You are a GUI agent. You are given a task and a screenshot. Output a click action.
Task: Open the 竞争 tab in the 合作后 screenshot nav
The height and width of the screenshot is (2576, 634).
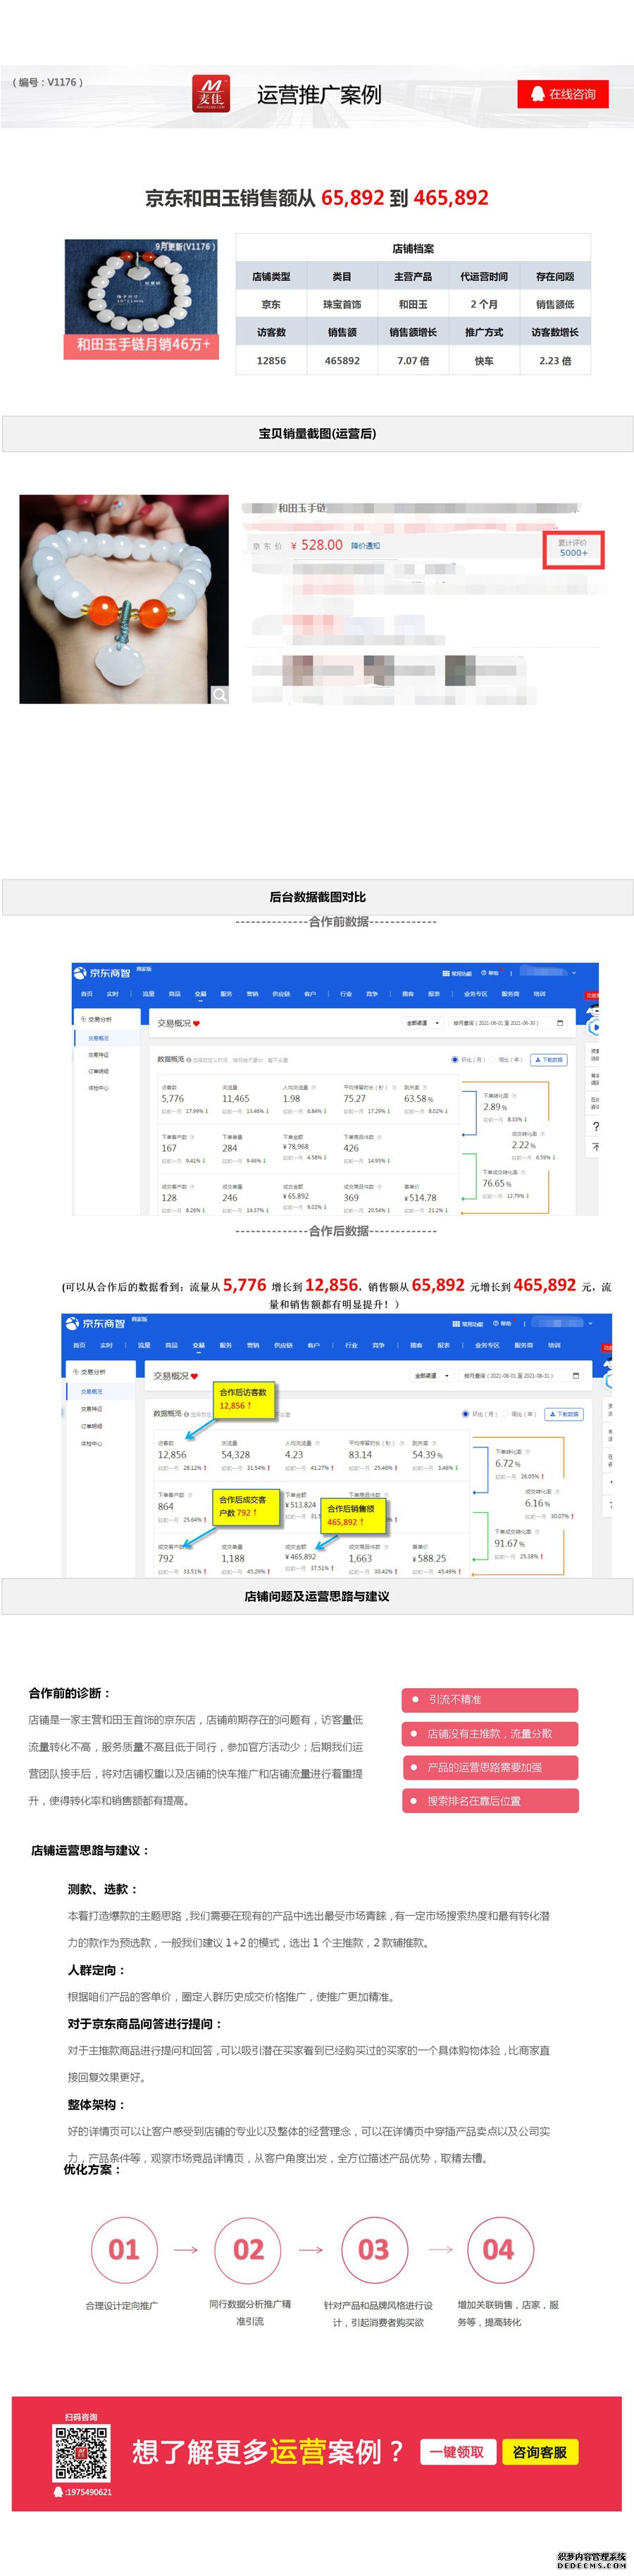[378, 1345]
